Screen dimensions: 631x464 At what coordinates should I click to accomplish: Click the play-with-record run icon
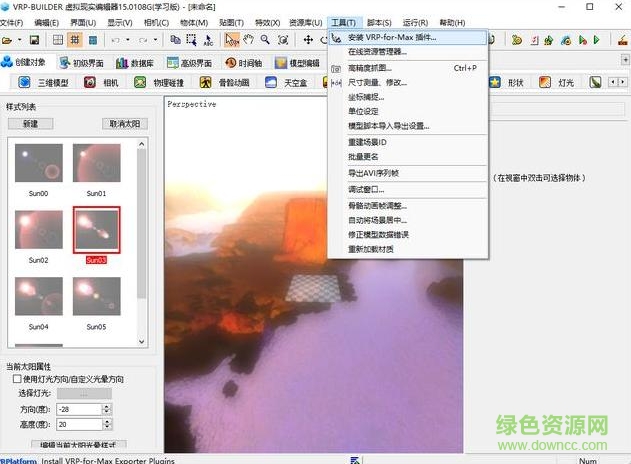click(582, 40)
